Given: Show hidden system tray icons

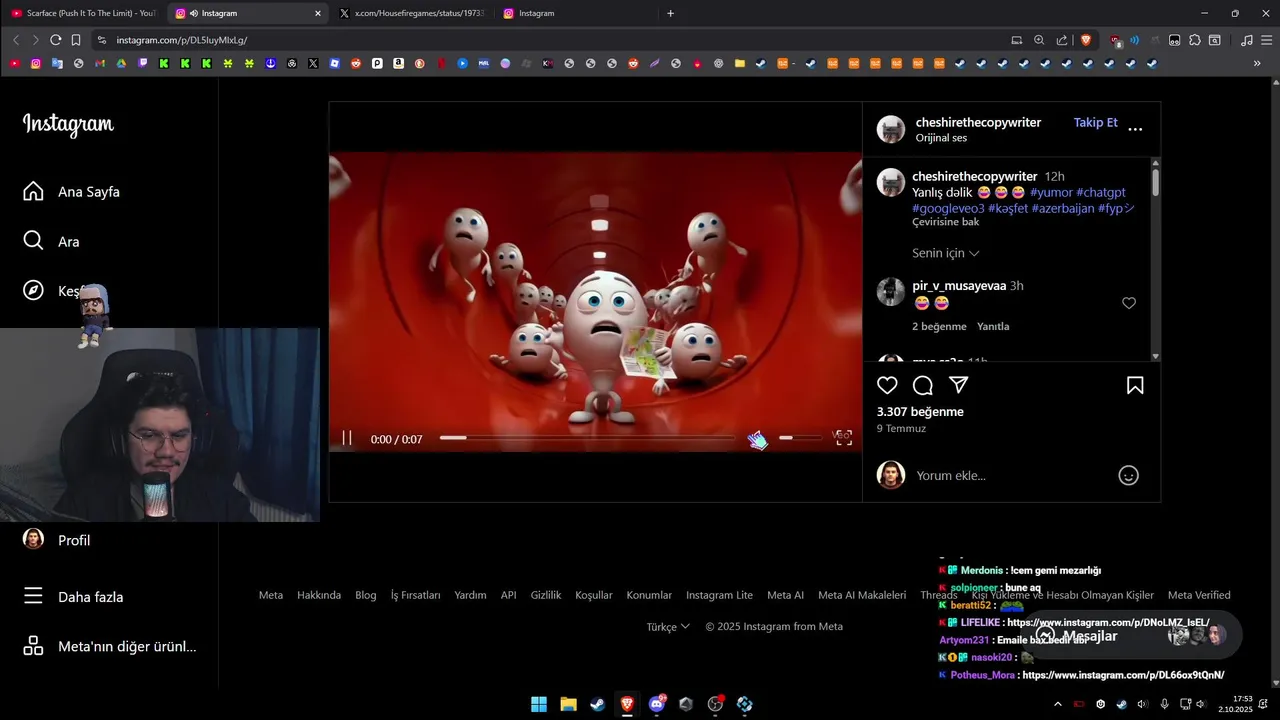Looking at the screenshot, I should (1058, 704).
